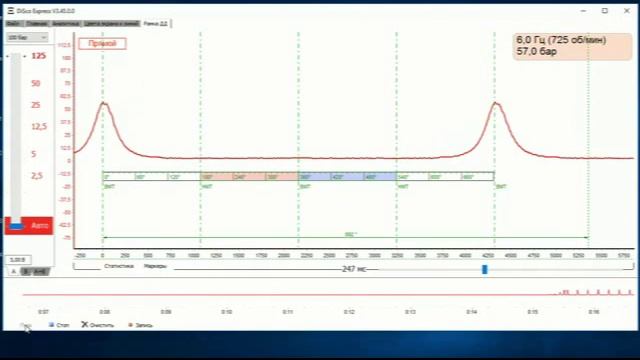Click the green cycle-span arrow line label
The width and height of the screenshot is (640, 360).
pyautogui.click(x=351, y=235)
